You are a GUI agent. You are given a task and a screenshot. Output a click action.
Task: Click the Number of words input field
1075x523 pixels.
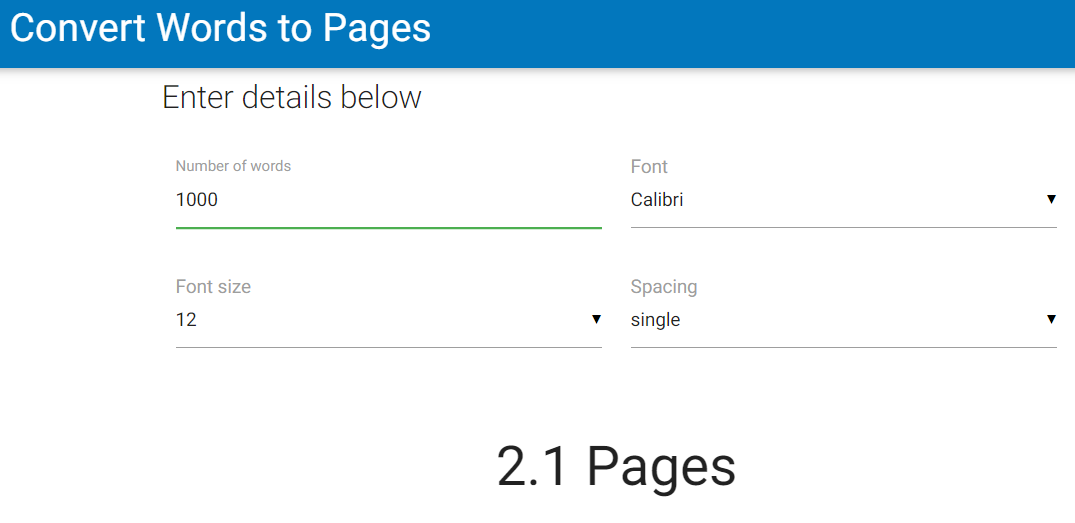389,200
